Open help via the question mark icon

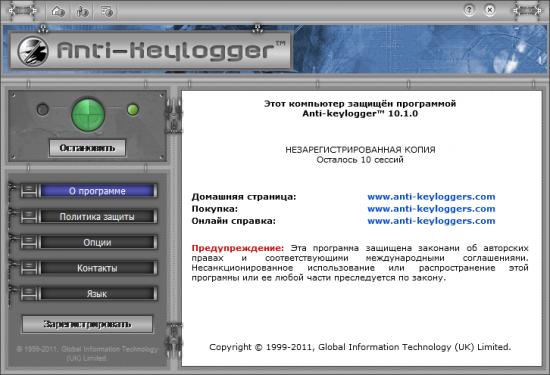point(469,10)
